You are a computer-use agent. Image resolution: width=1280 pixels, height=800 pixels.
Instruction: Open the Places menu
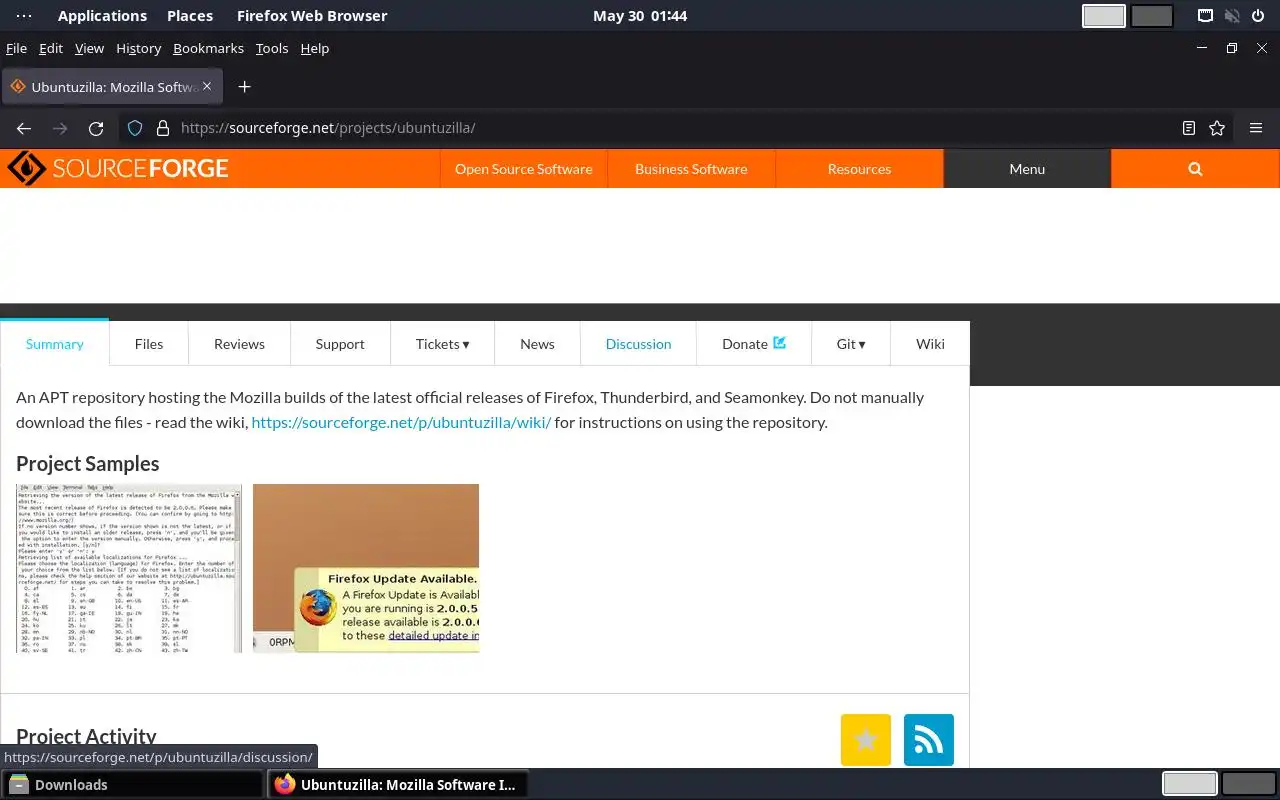coord(190,16)
